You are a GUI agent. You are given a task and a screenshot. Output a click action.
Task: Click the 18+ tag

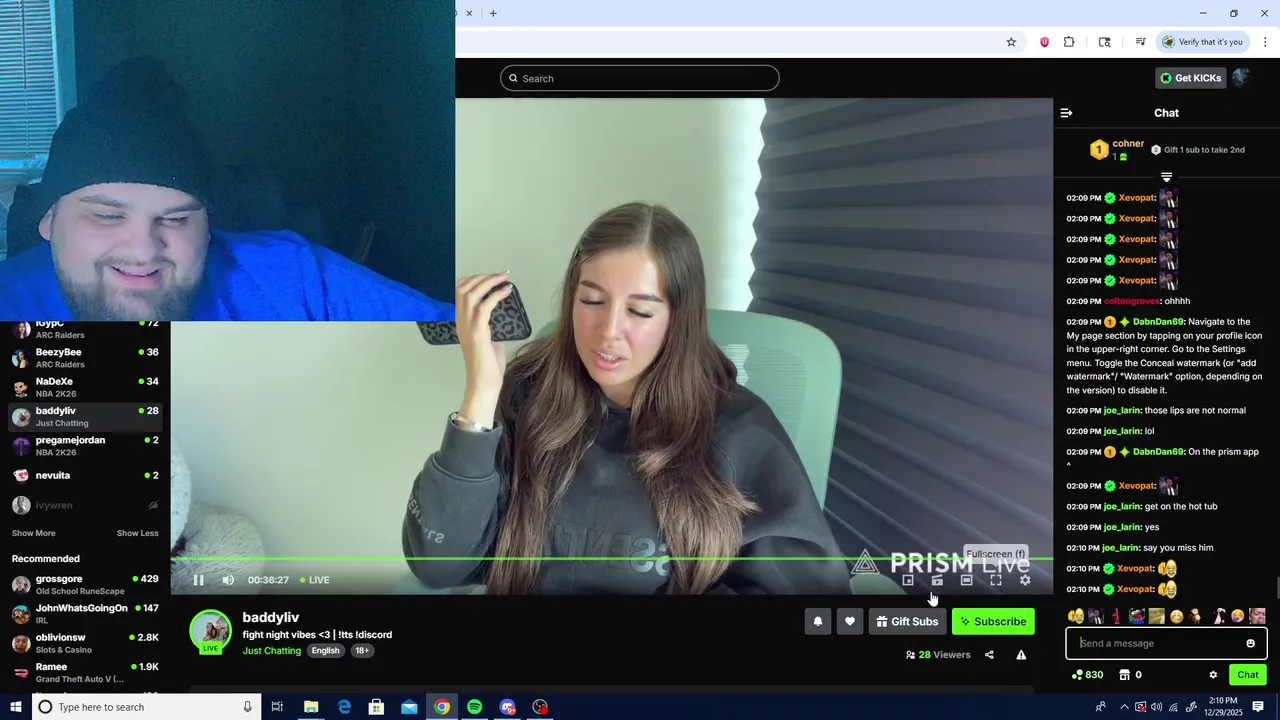tap(362, 651)
